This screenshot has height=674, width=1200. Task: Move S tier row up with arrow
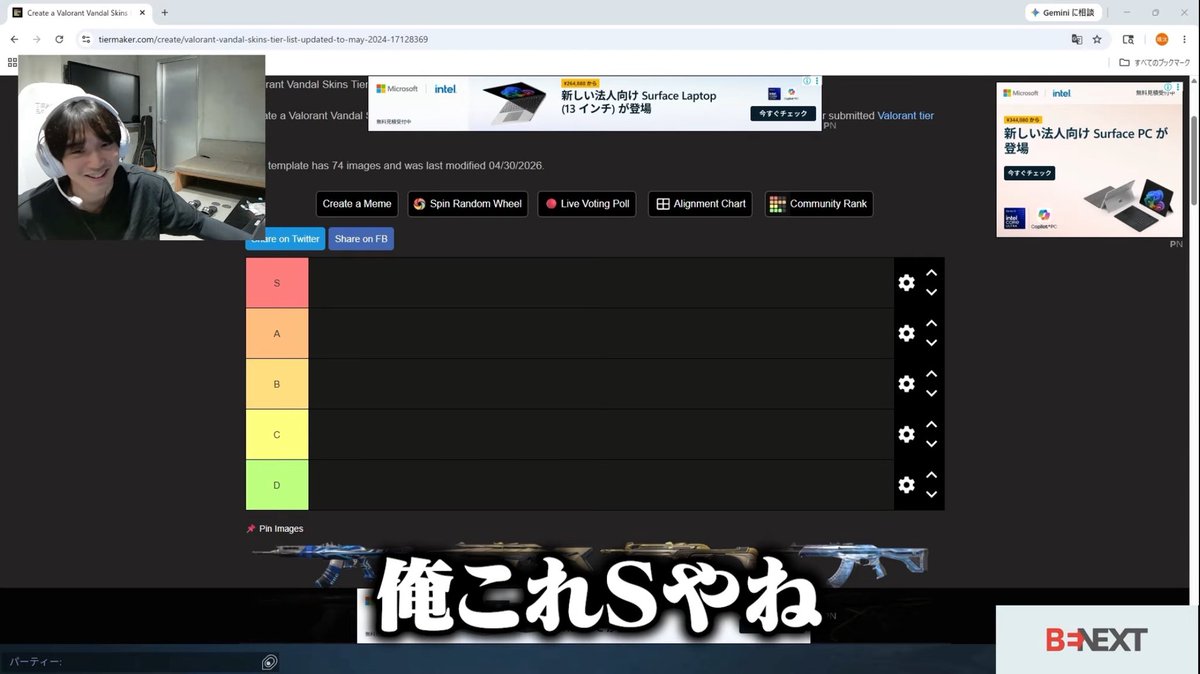coord(931,273)
